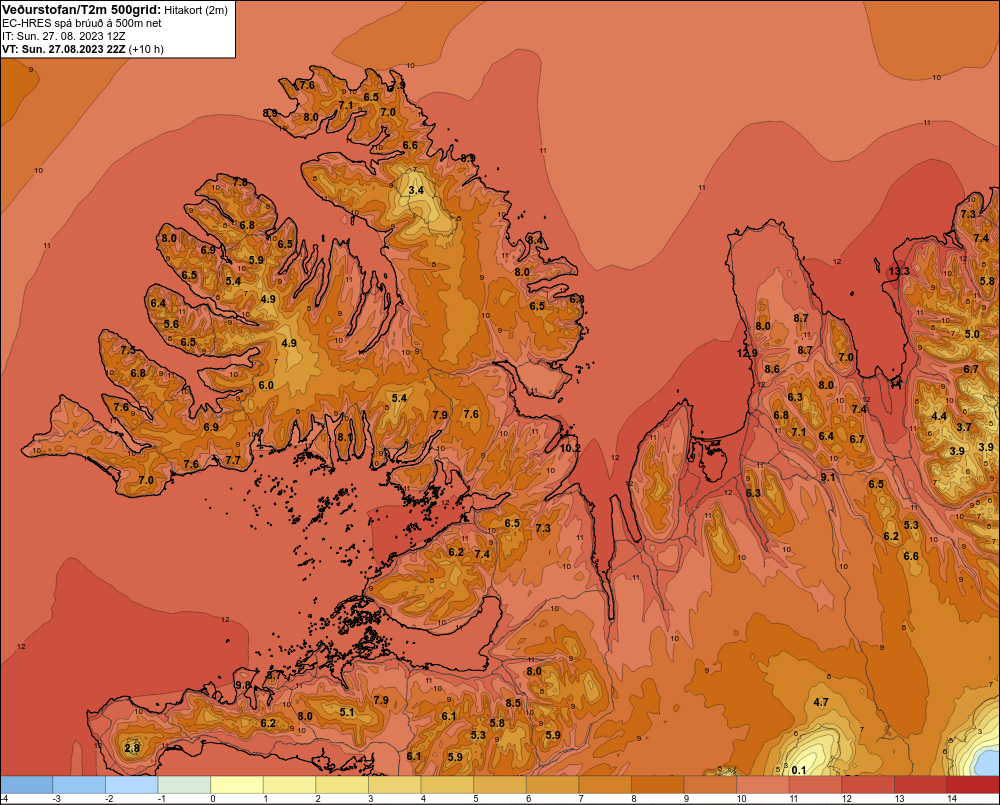Click the legend scale label 0
The width and height of the screenshot is (1000, 805).
pyautogui.click(x=213, y=799)
